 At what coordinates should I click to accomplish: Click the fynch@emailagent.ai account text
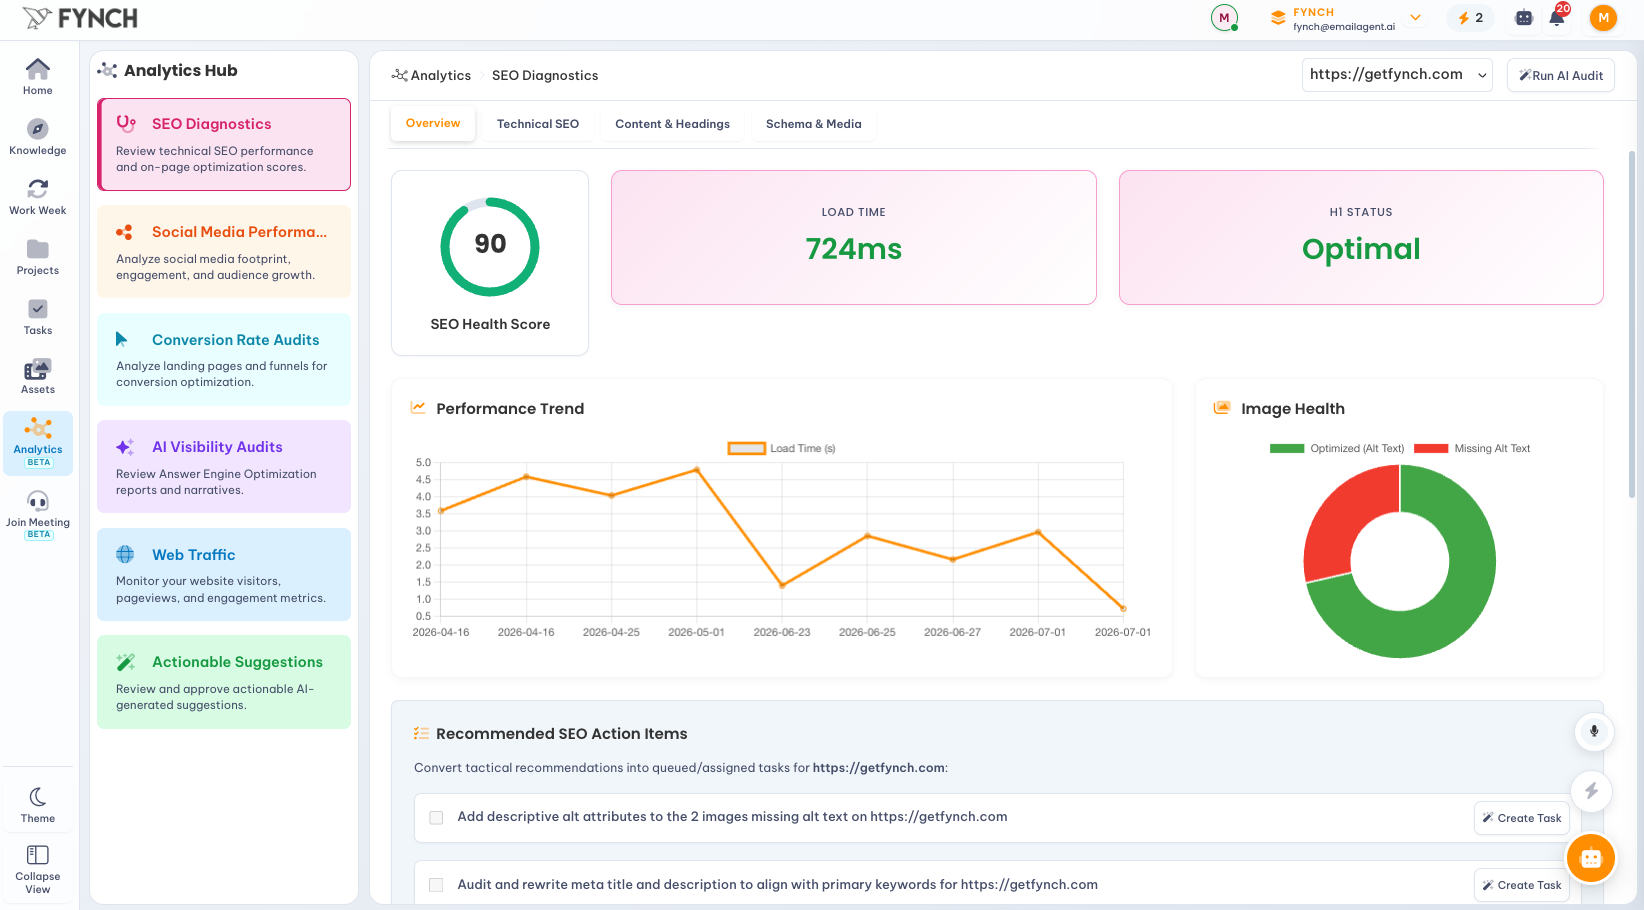point(1344,27)
